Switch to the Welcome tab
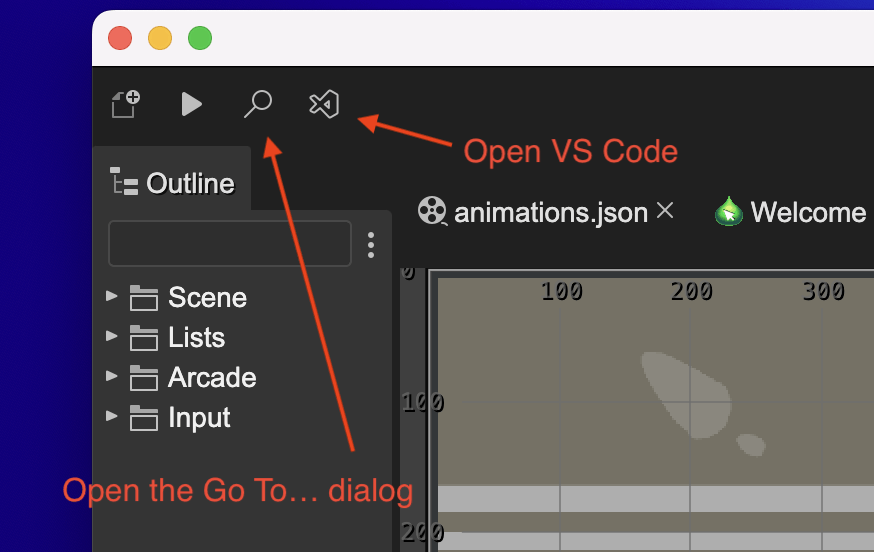This screenshot has height=552, width=874. point(808,212)
